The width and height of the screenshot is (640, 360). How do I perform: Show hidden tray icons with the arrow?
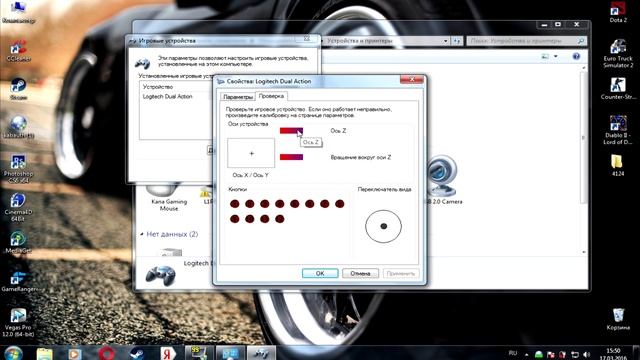point(527,355)
